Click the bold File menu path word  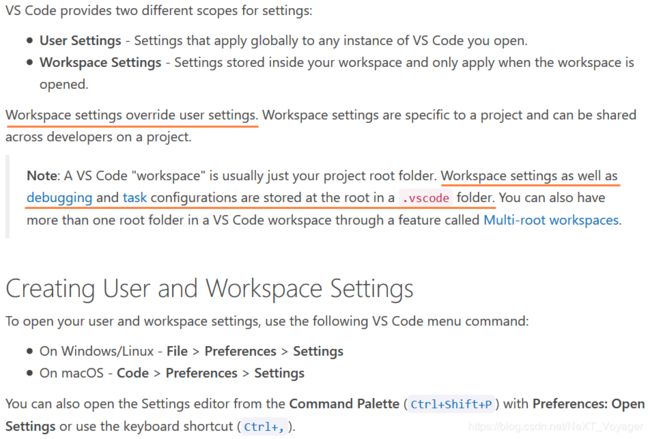tap(177, 351)
